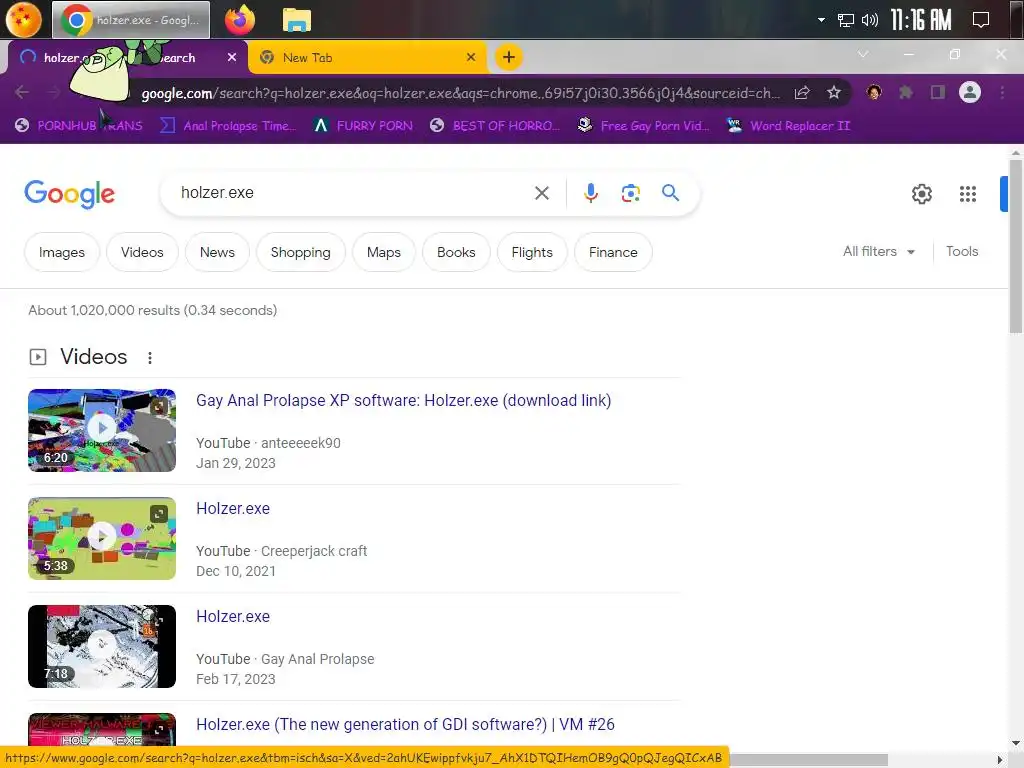1024x768 pixels.
Task: Open Videos section three-dot options
Action: coord(150,358)
